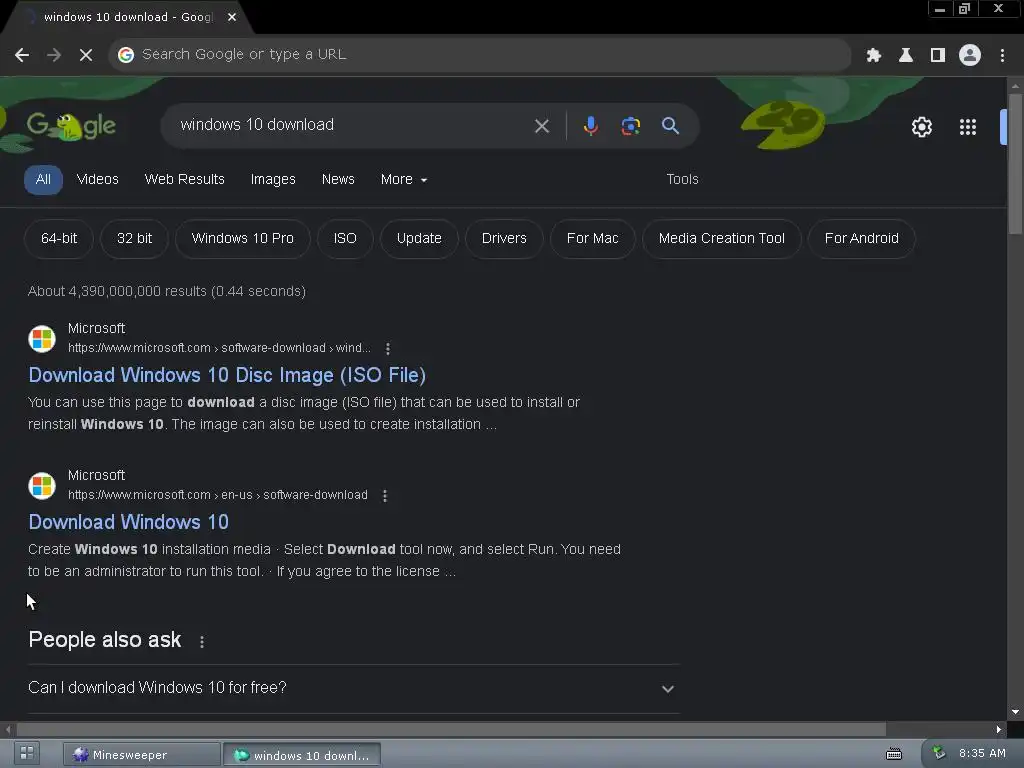Screen dimensions: 1024x768
Task: Apply the For Mac filter chip
Action: pos(592,238)
